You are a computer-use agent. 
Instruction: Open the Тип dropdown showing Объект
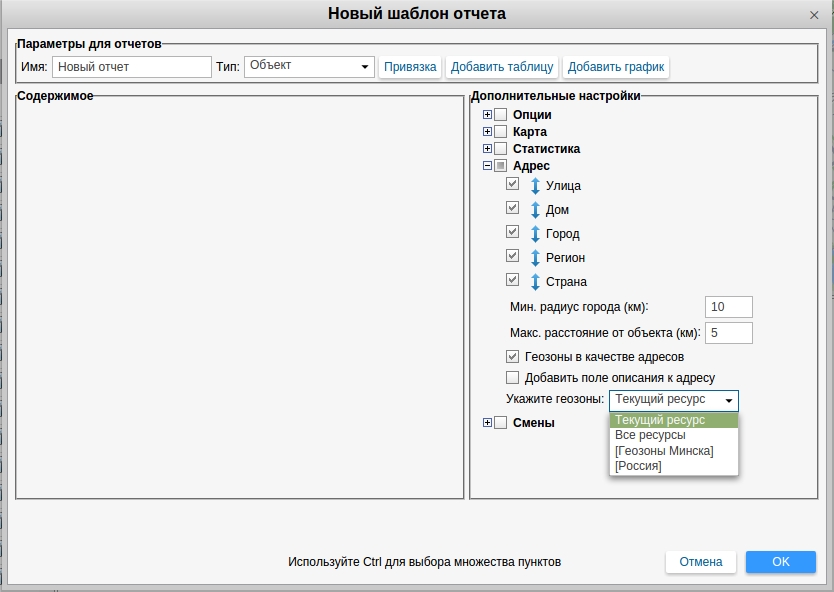pyautogui.click(x=308, y=67)
